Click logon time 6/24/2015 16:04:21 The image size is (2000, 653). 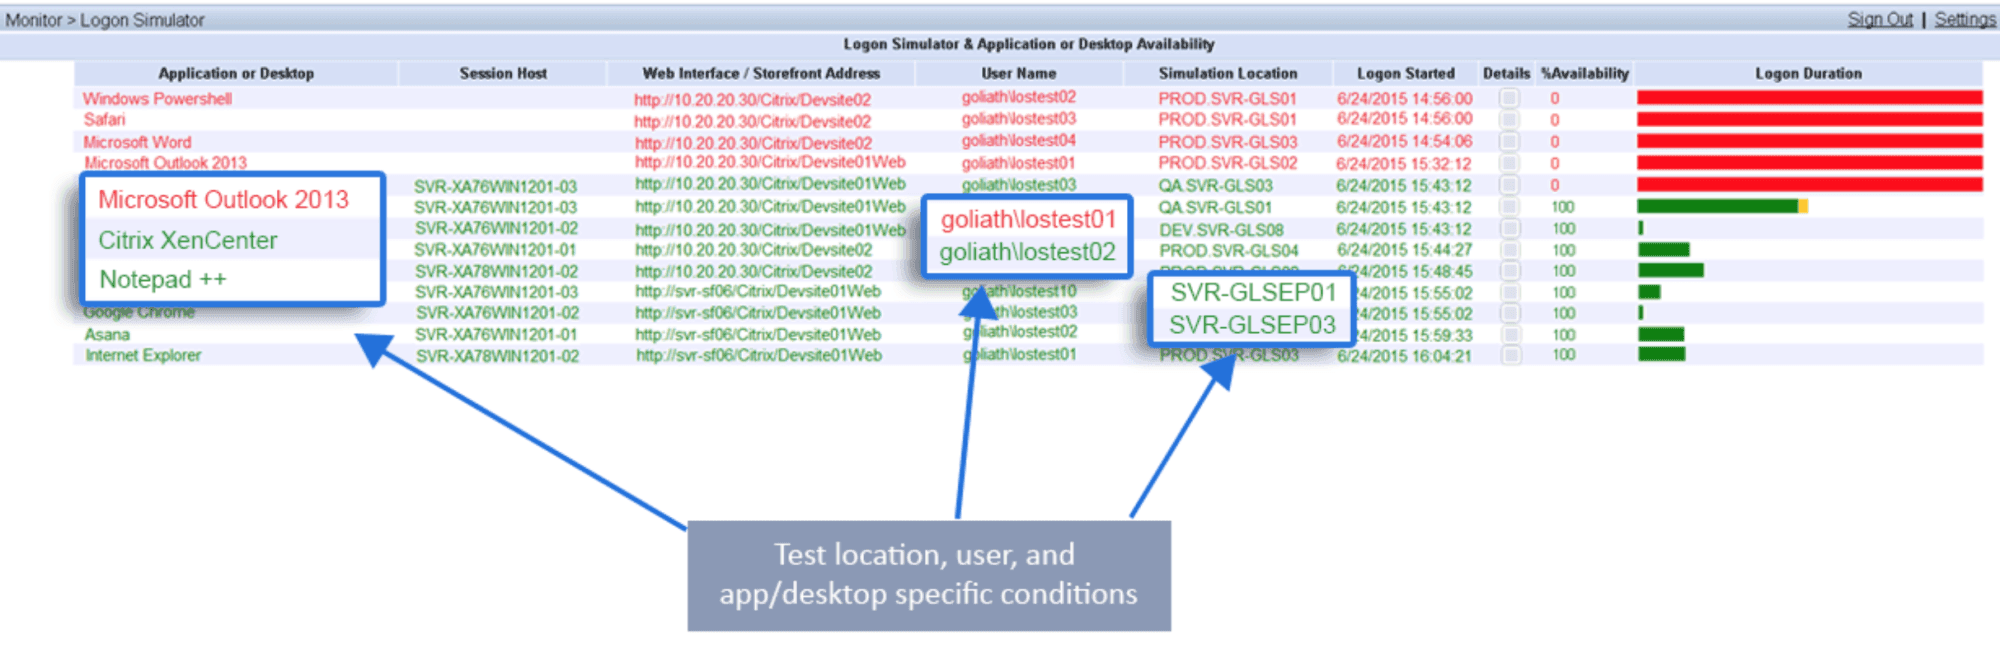[1404, 356]
